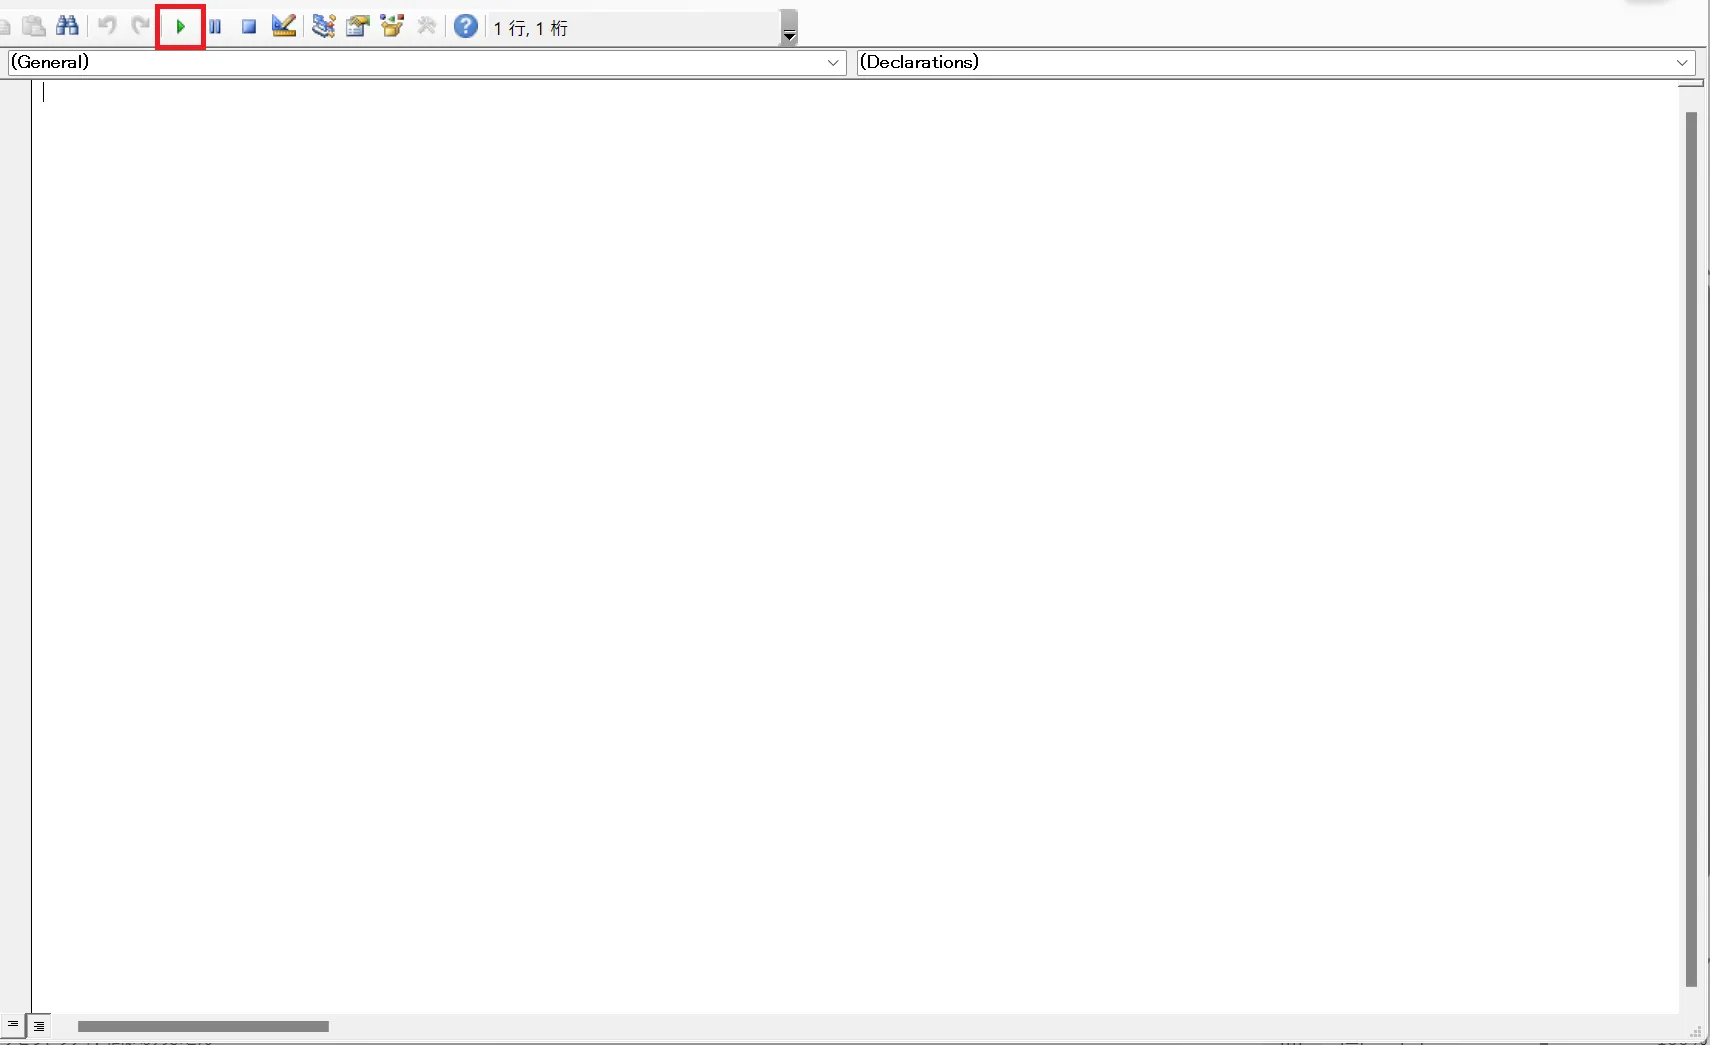Switch to Procedure View button
This screenshot has height=1045, width=1710.
click(x=13, y=1025)
